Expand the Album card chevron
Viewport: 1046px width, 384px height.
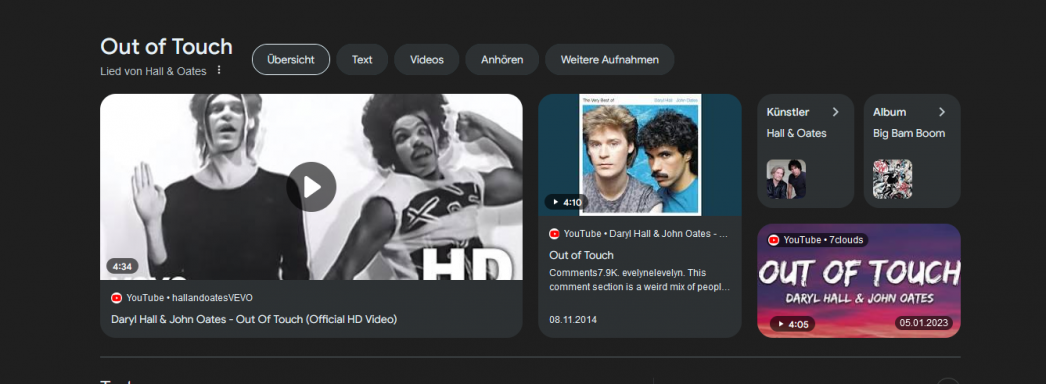[x=942, y=112]
